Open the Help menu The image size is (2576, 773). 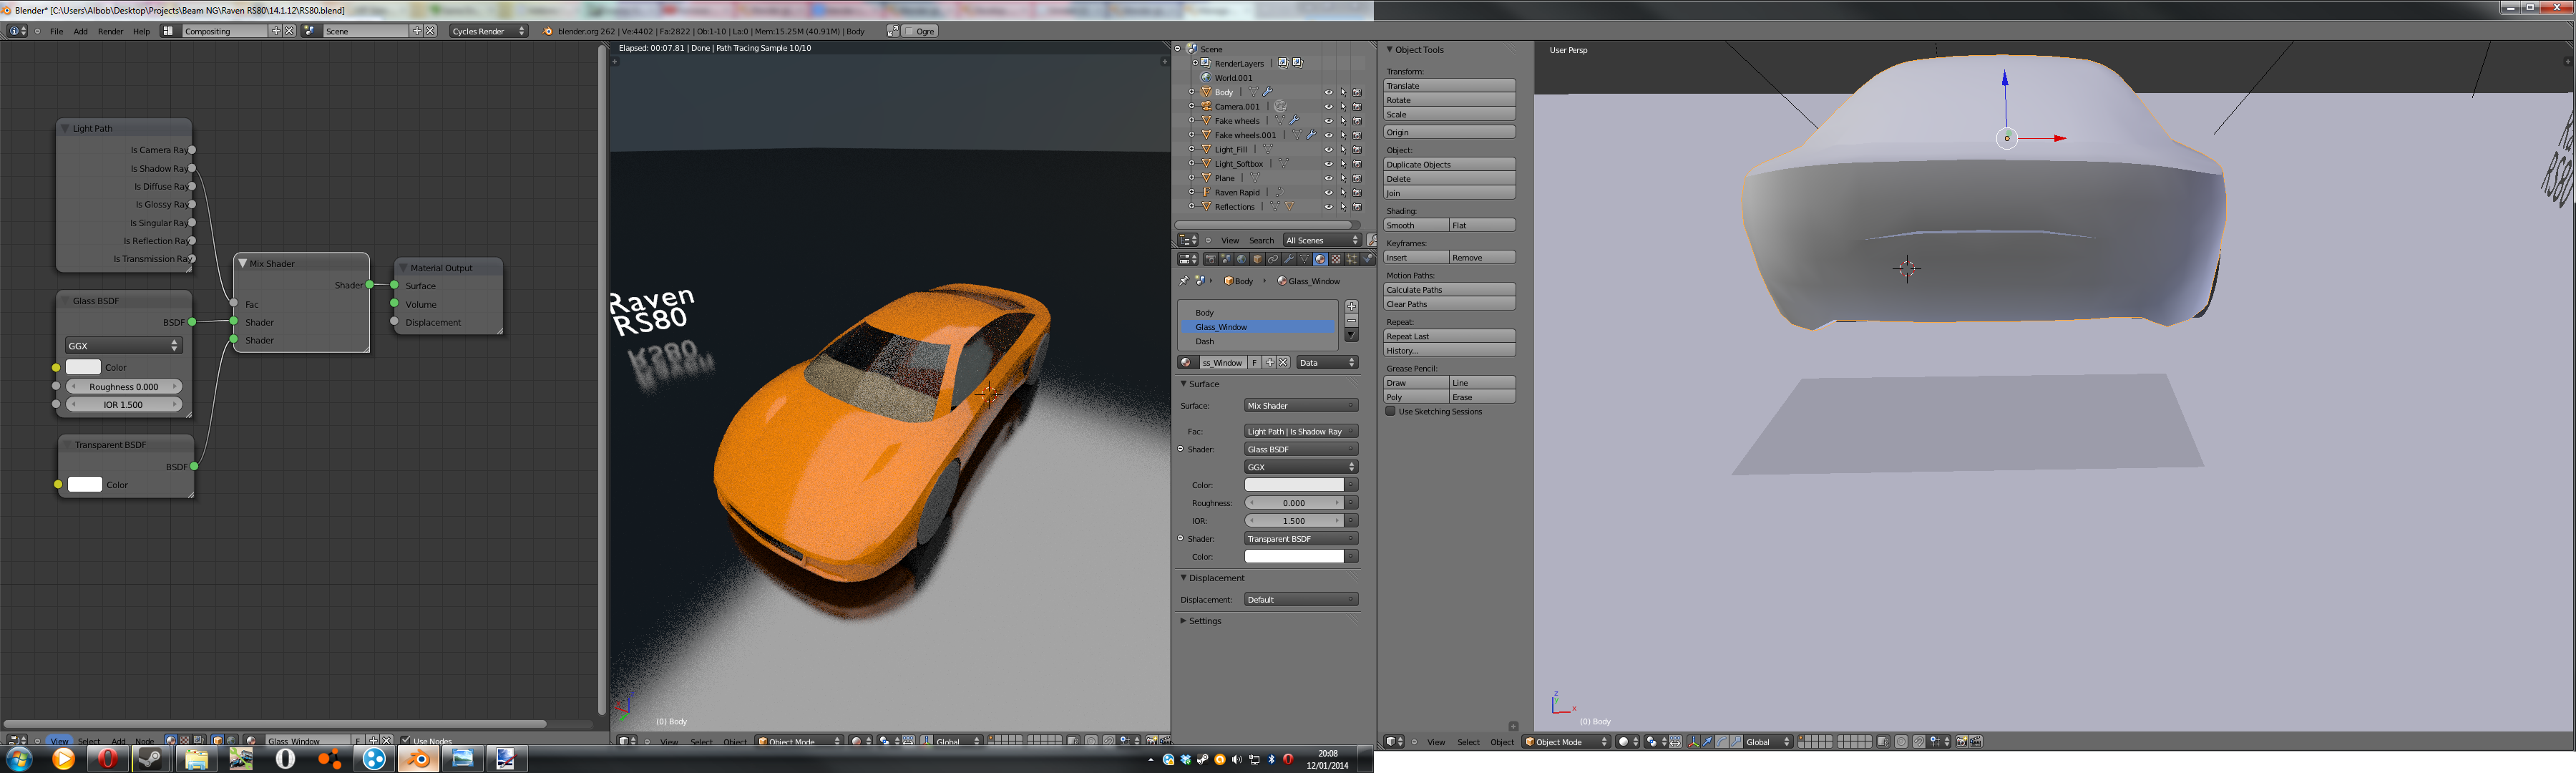pos(141,31)
